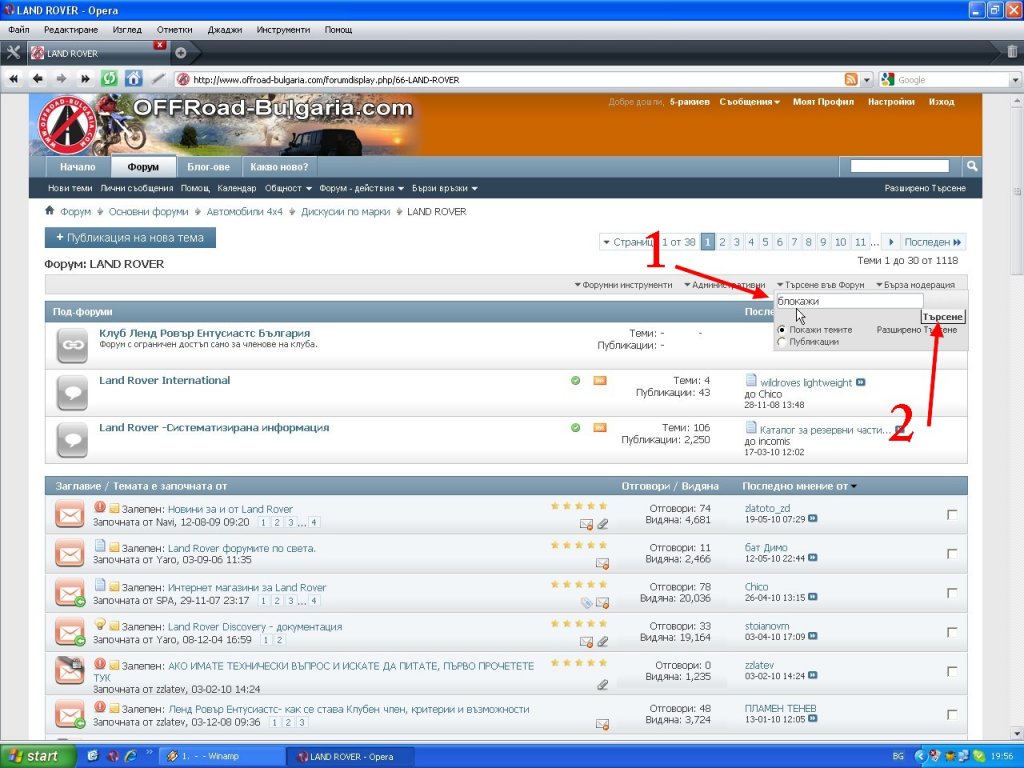Tick checkbox for 'Новини за и от Land Rover' thread
The width and height of the screenshot is (1024, 768).
click(951, 515)
